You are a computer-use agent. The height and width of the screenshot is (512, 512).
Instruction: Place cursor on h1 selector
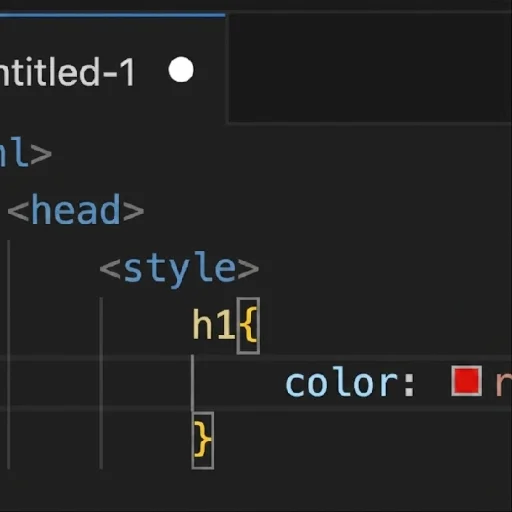pos(214,324)
